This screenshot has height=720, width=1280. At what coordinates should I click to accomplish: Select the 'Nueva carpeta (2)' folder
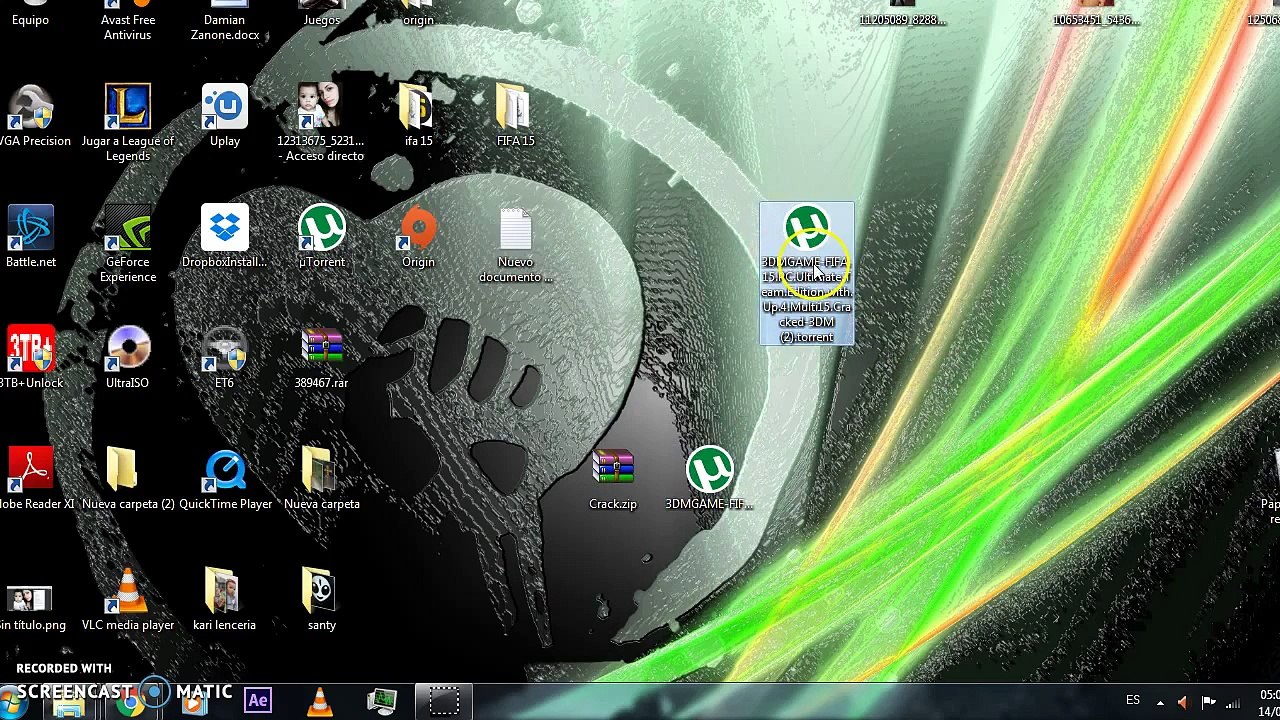128,479
